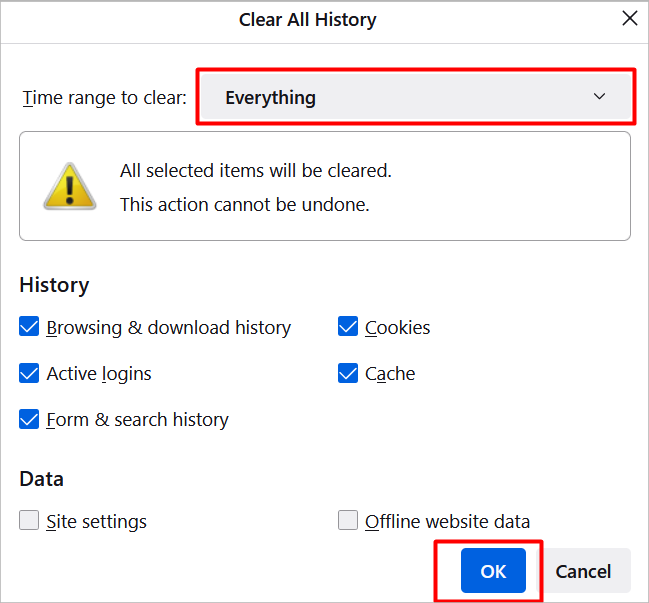The width and height of the screenshot is (649, 603).
Task: Uncheck the Cookies checkbox
Action: point(348,327)
